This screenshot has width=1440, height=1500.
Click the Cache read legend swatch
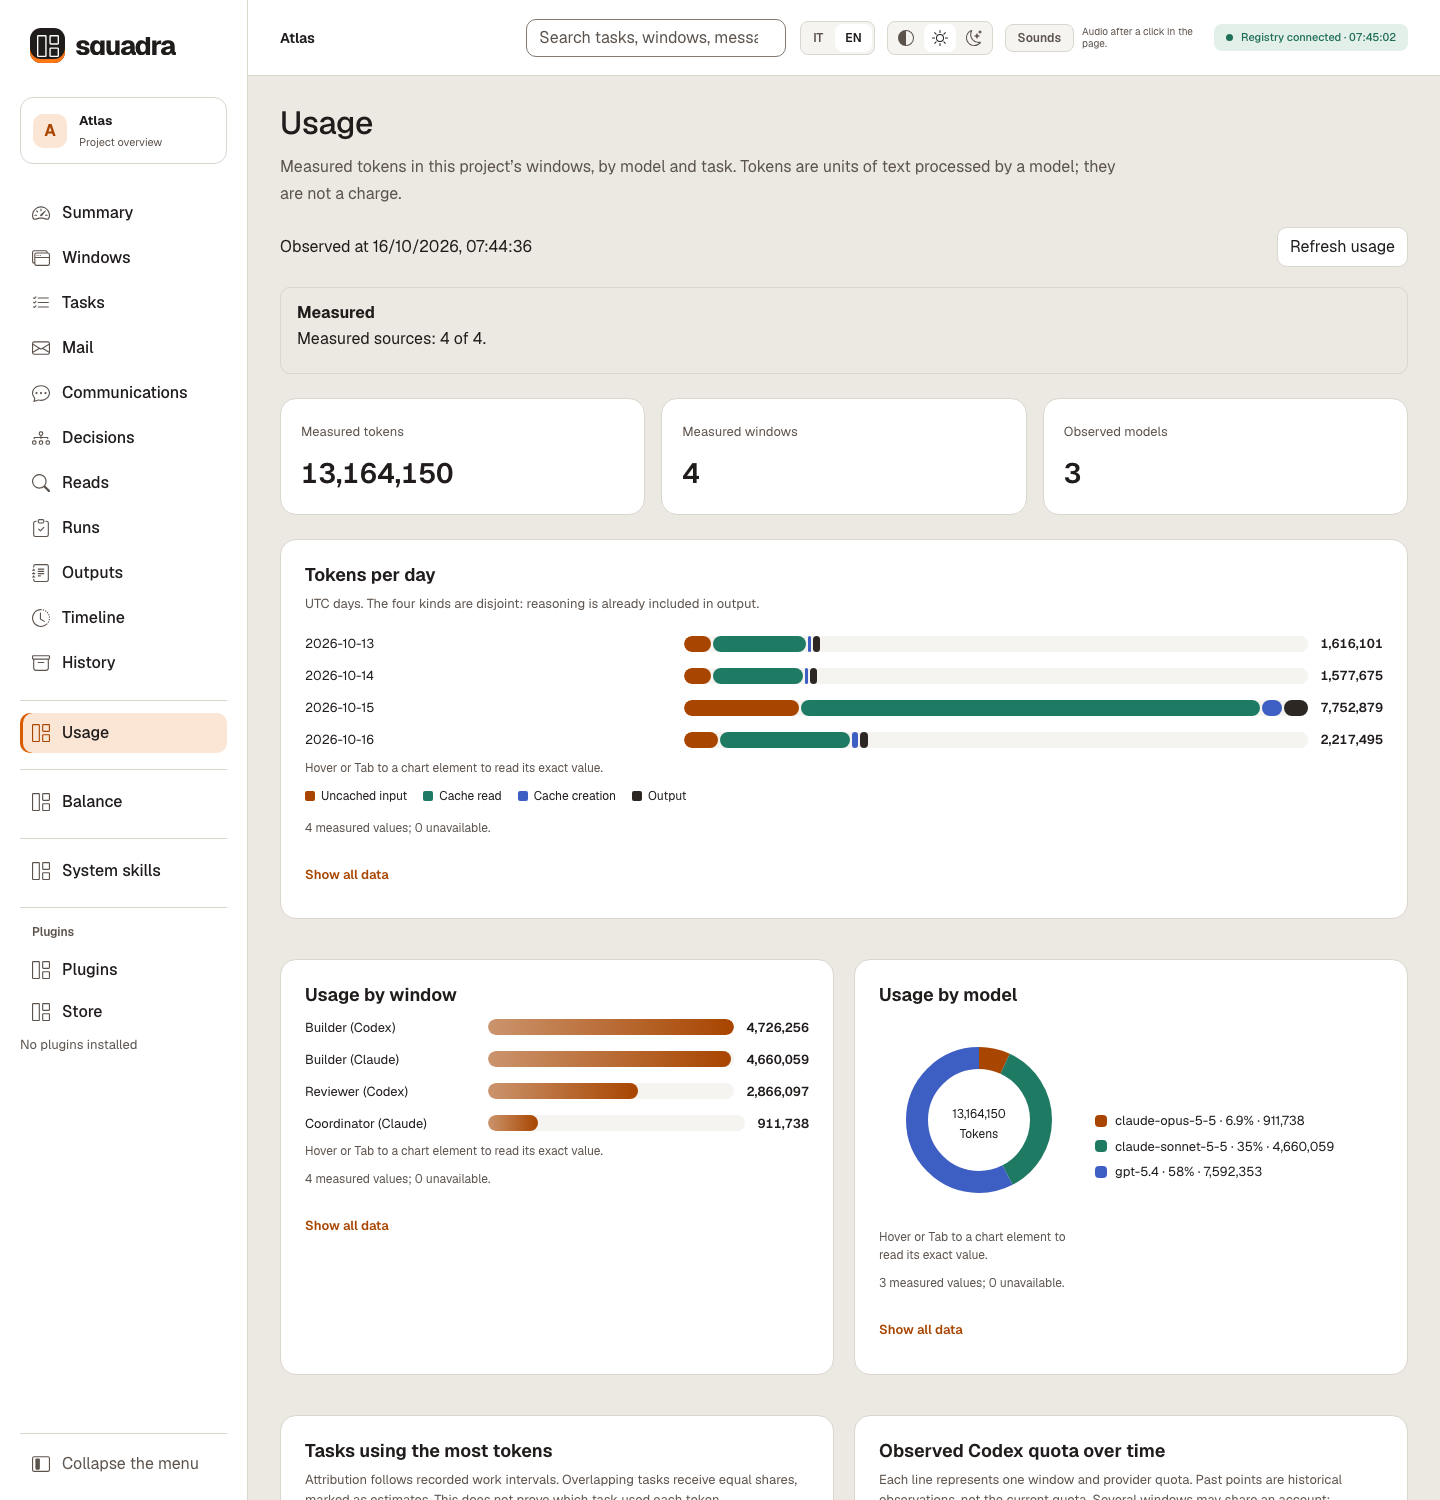[x=428, y=797]
